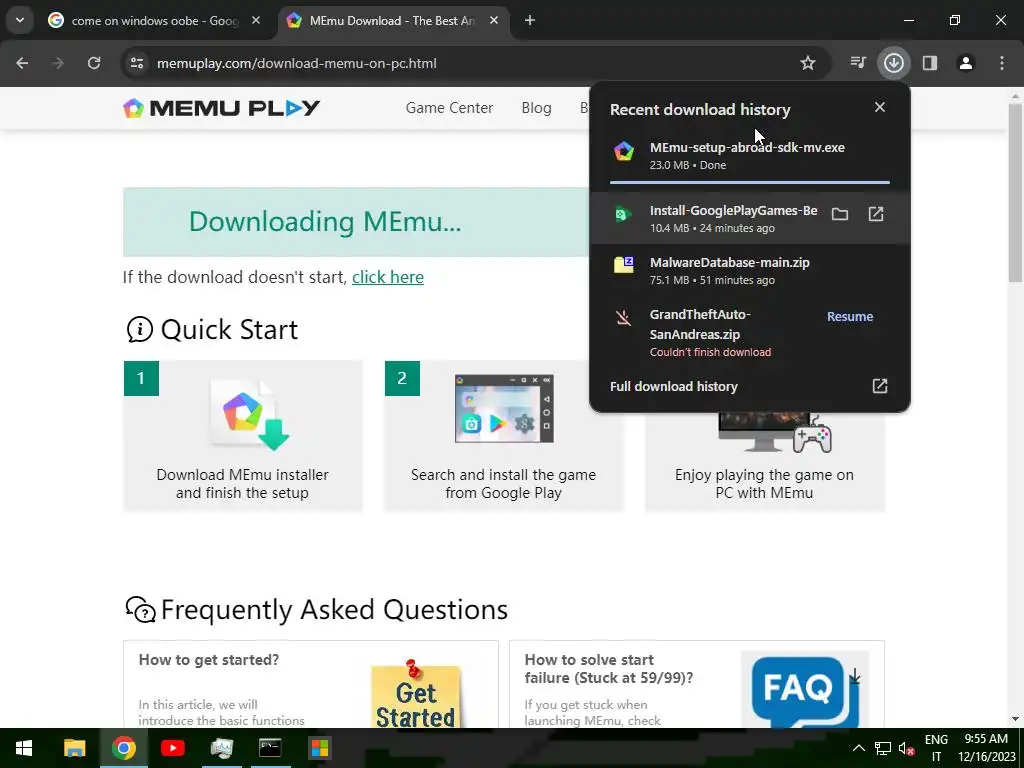Open Command Prompt from taskbar

click(x=270, y=748)
